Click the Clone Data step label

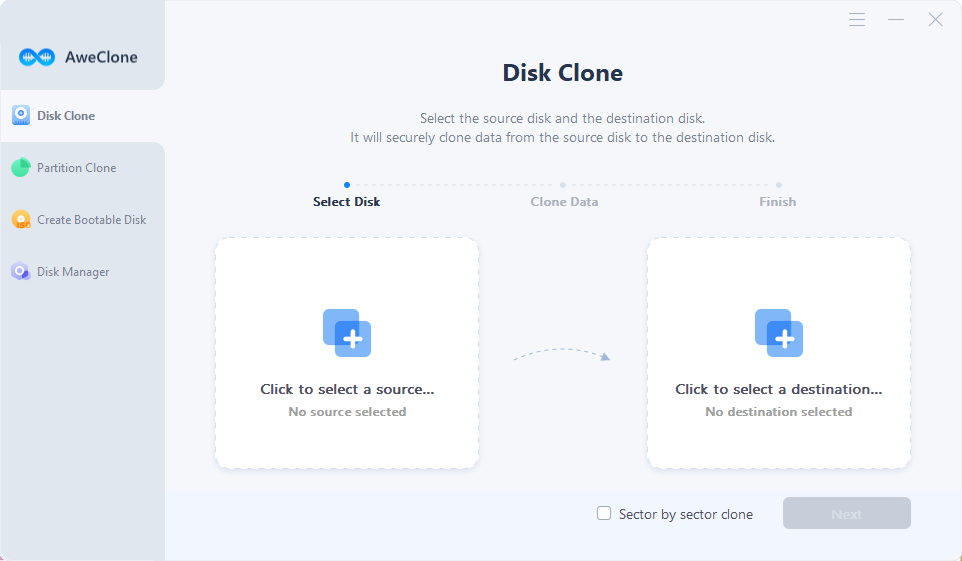564,201
